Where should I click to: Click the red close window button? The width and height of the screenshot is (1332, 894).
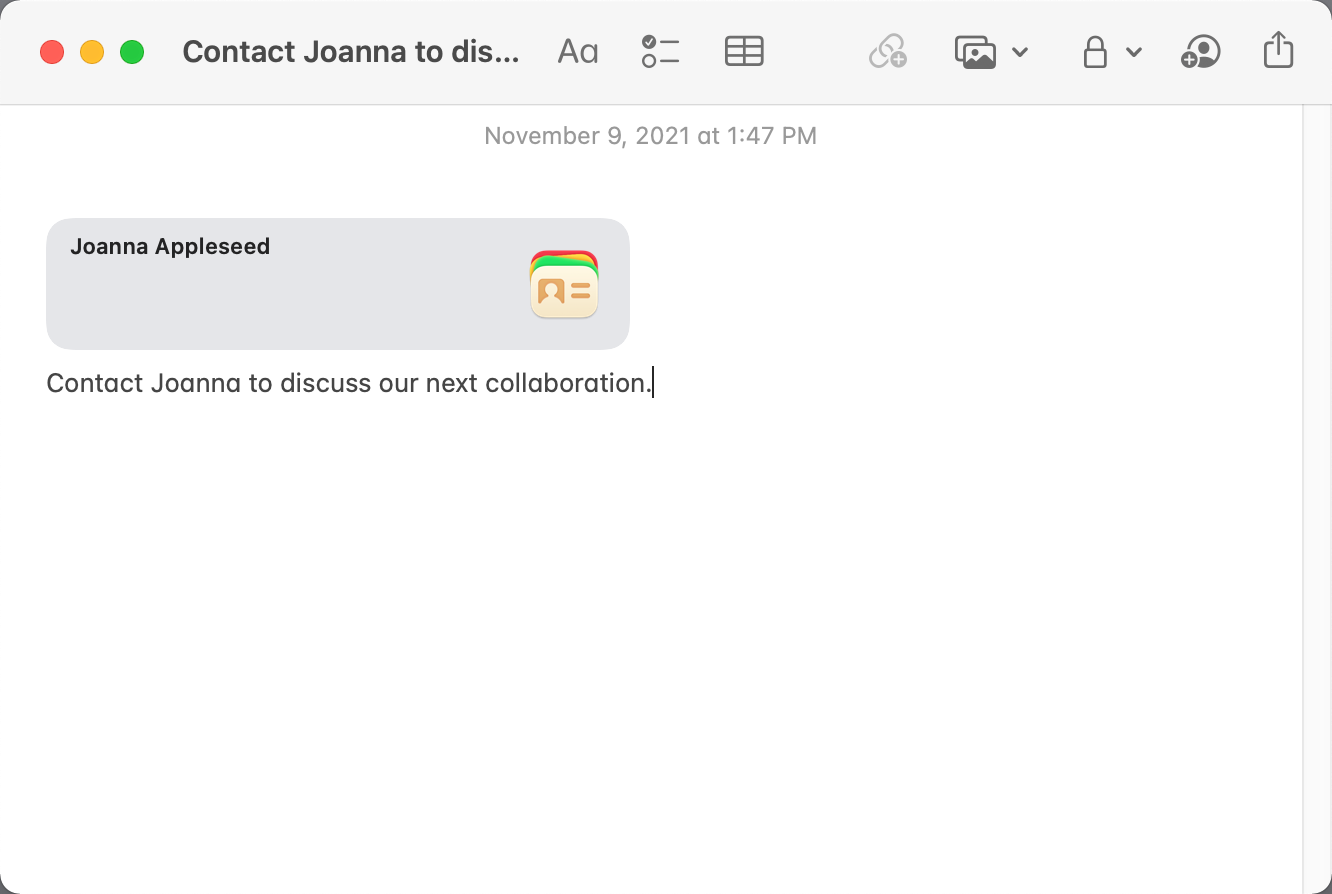point(52,52)
